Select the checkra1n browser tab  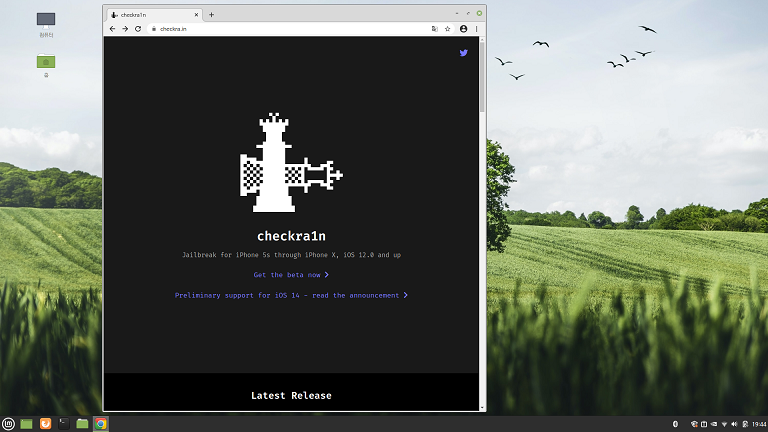154,15
